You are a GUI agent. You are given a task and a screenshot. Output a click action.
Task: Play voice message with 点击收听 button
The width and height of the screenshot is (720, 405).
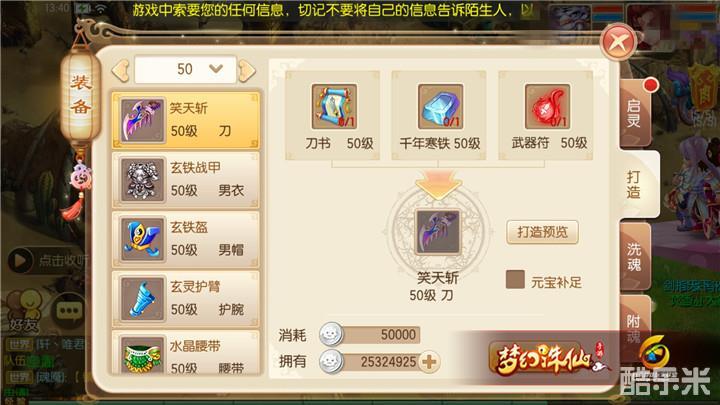(x=47, y=260)
